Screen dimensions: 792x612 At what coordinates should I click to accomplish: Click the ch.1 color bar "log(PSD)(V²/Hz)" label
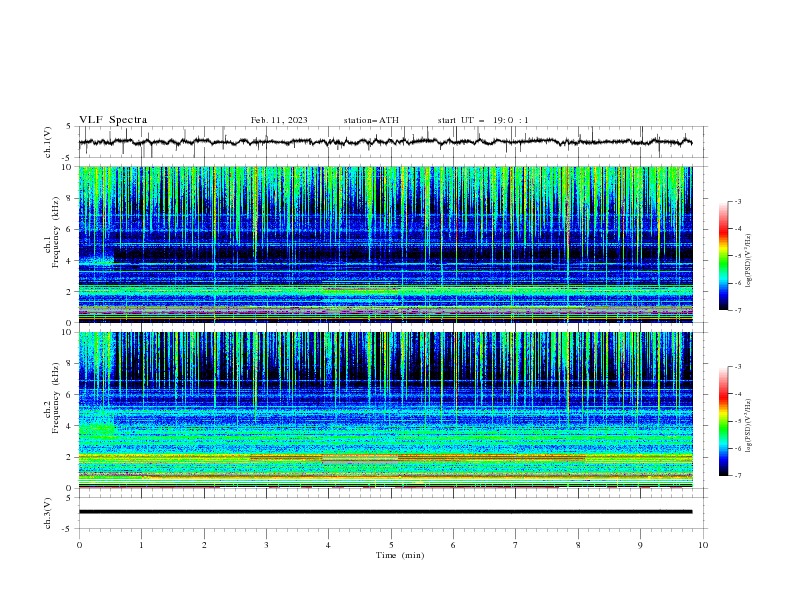pos(750,261)
